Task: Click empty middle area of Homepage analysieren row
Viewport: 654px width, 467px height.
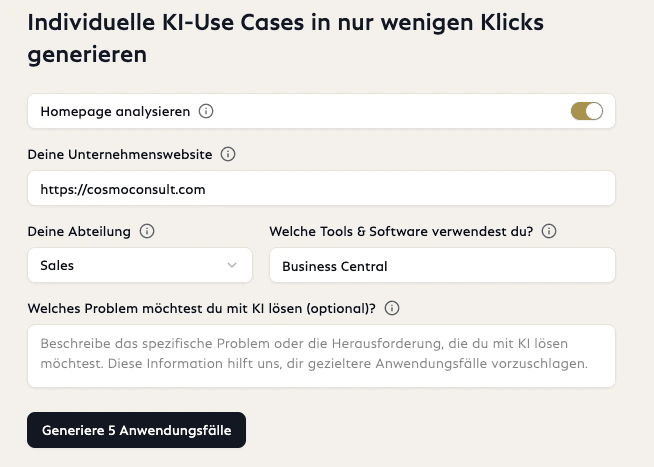Action: 390,111
